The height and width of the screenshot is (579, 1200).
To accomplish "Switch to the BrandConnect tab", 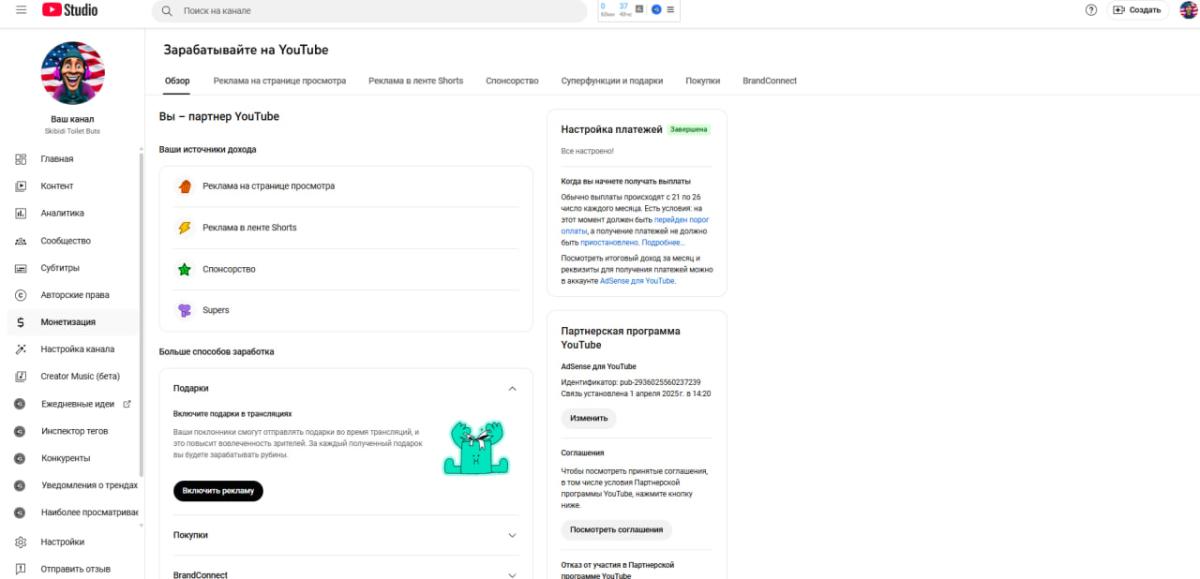I will pos(770,81).
